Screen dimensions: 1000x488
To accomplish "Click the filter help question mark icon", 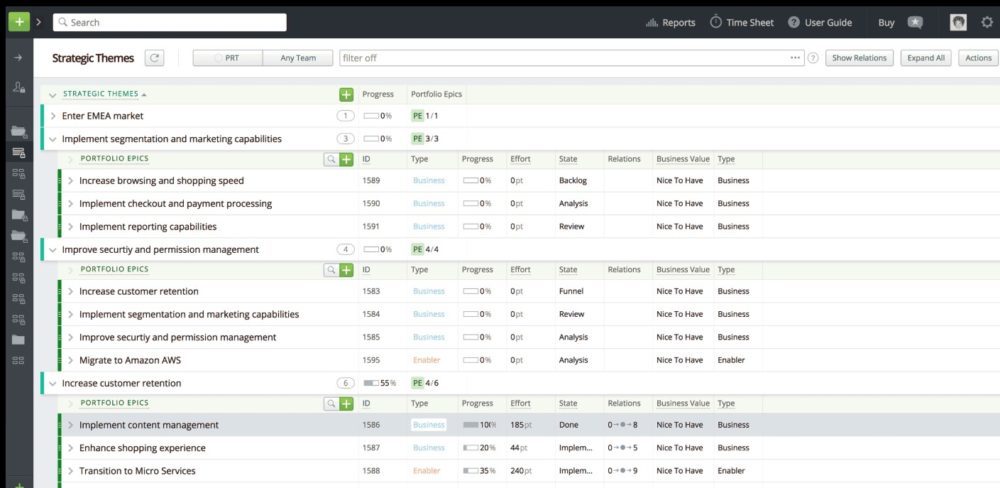I will (x=813, y=58).
